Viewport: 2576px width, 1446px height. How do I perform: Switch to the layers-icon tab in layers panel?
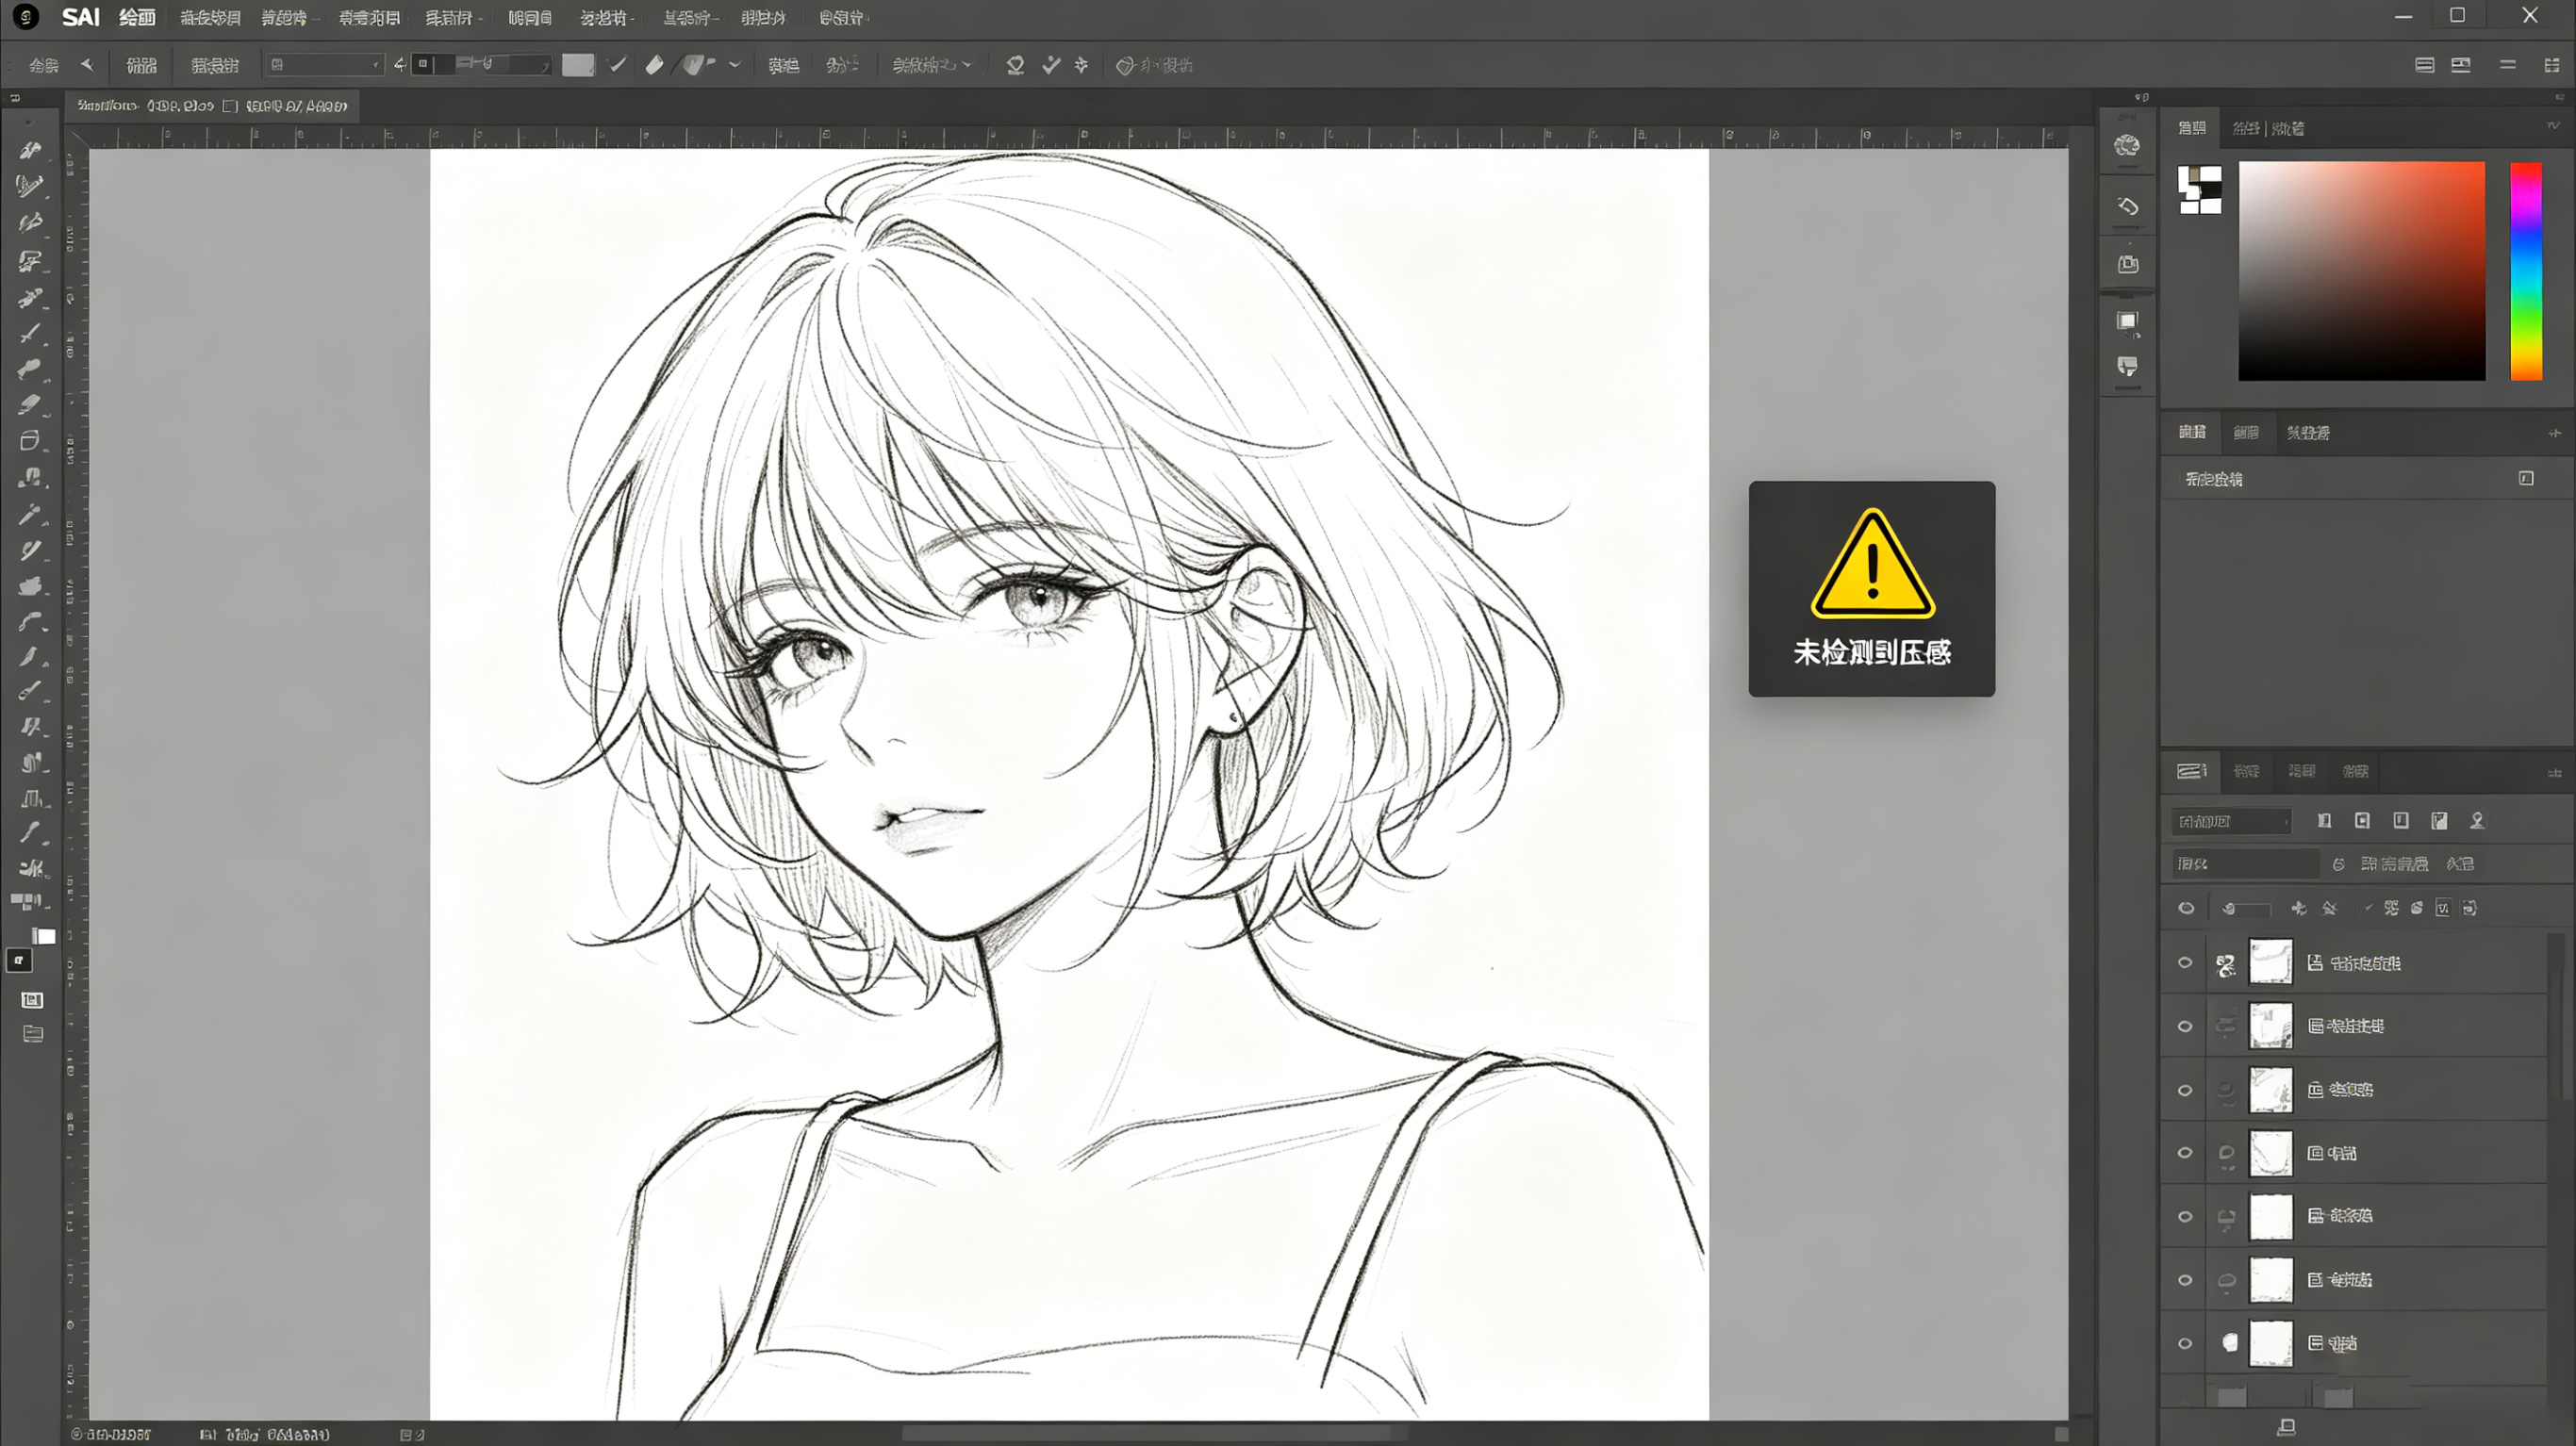click(2192, 771)
